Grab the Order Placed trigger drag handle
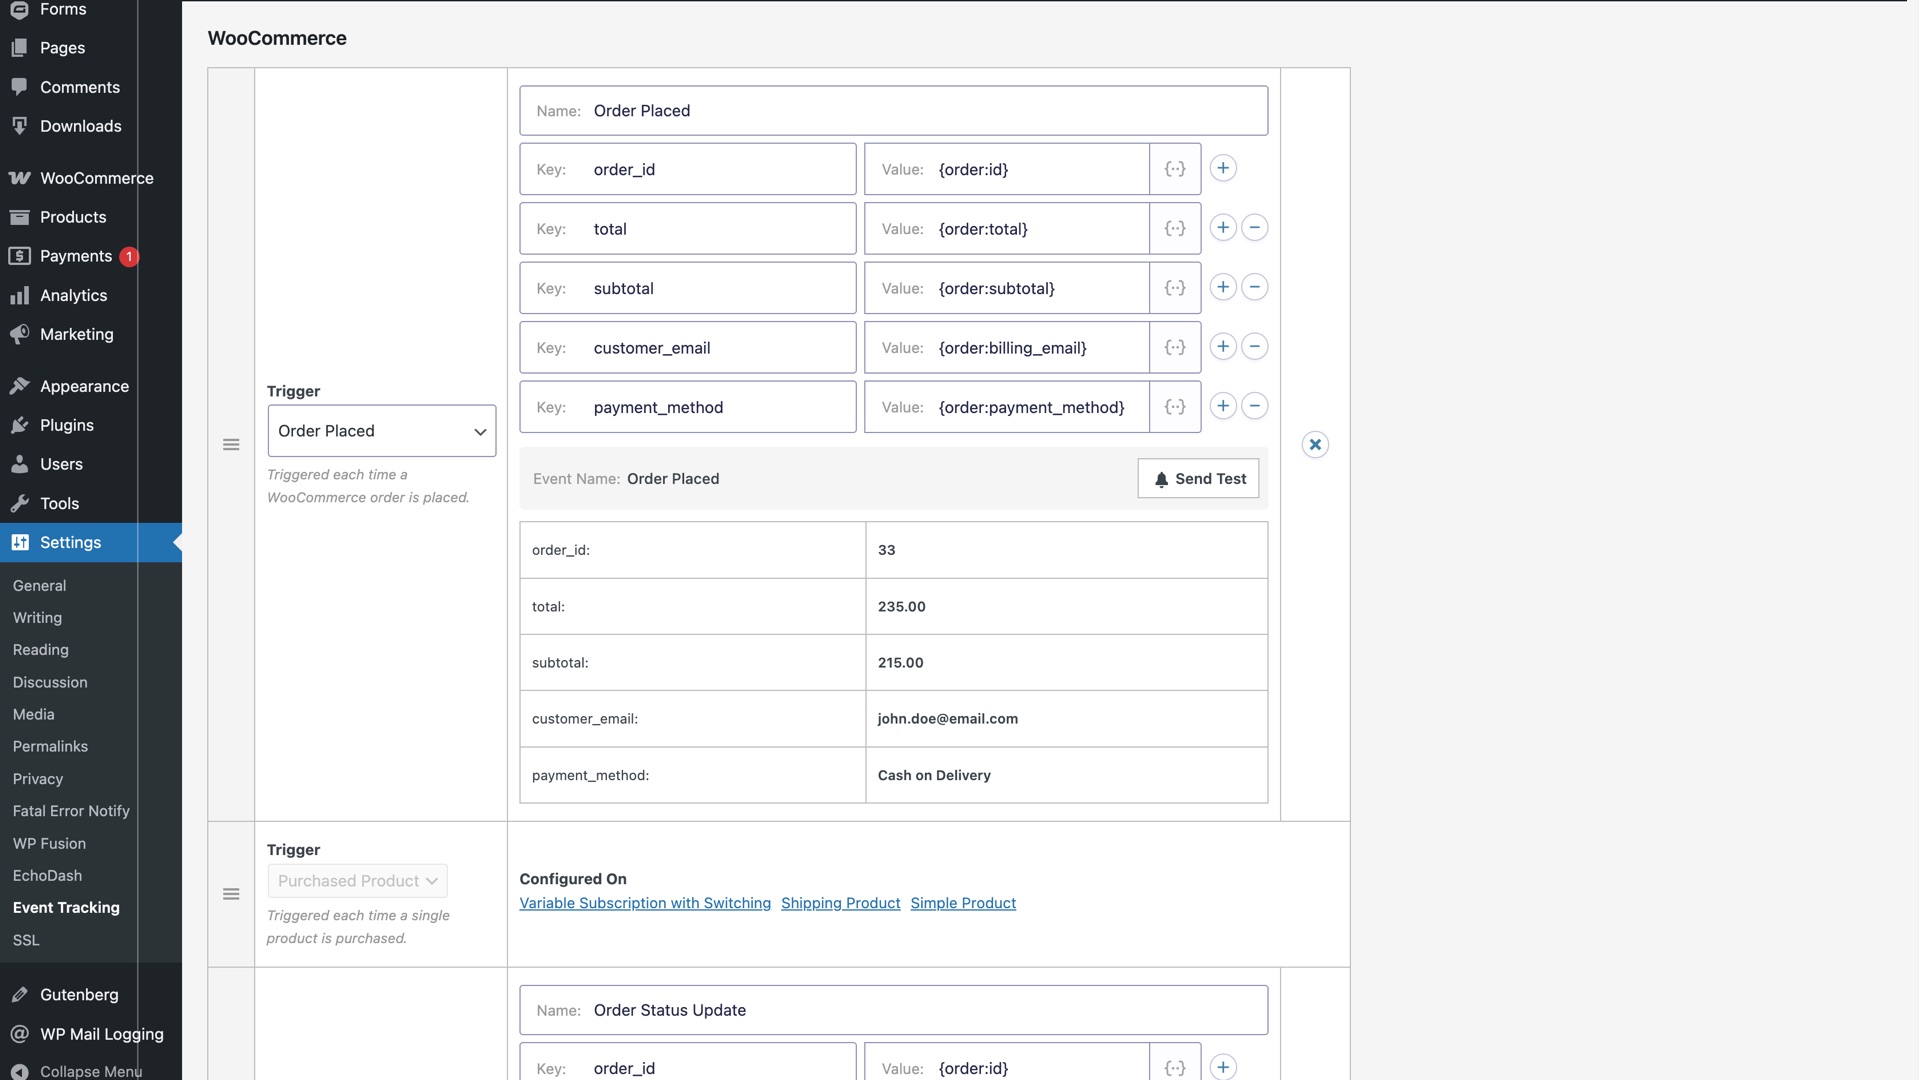1920x1080 pixels. pos(231,445)
